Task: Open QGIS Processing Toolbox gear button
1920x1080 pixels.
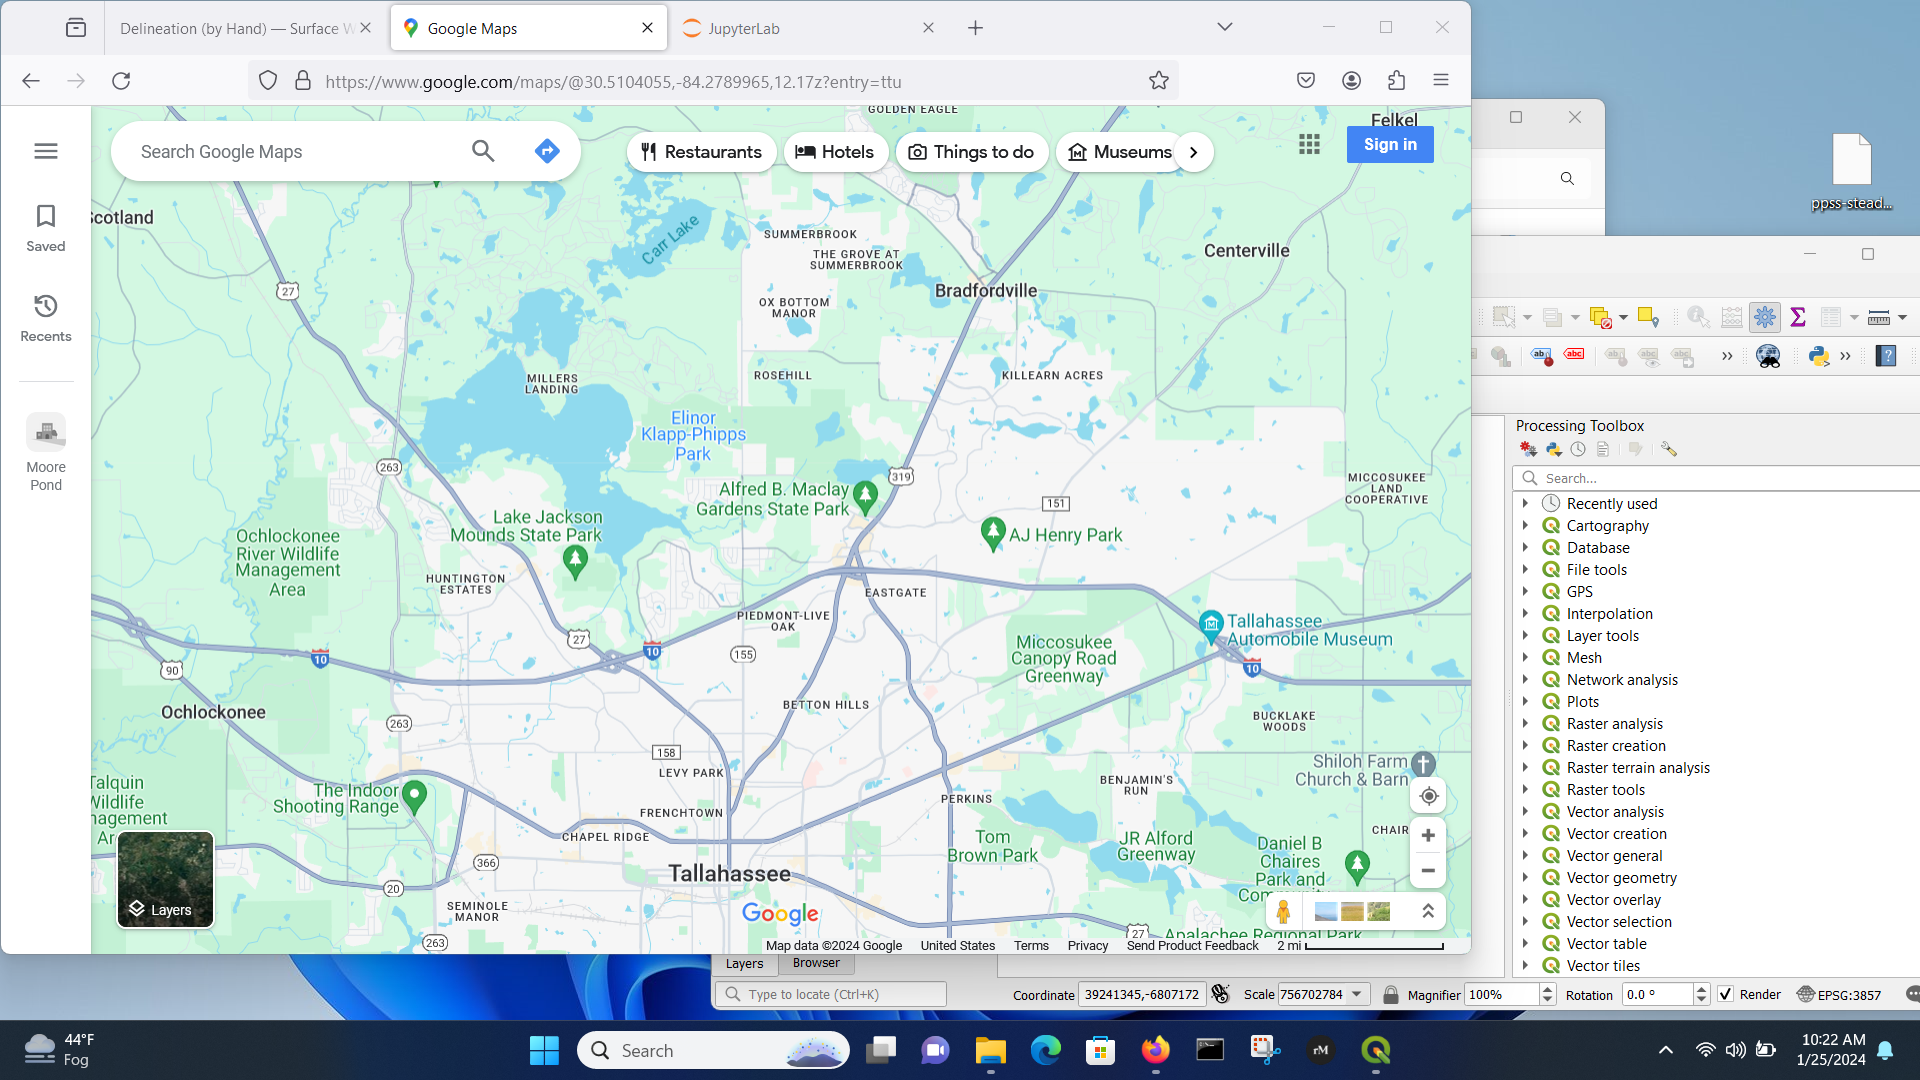Action: (x=1765, y=317)
